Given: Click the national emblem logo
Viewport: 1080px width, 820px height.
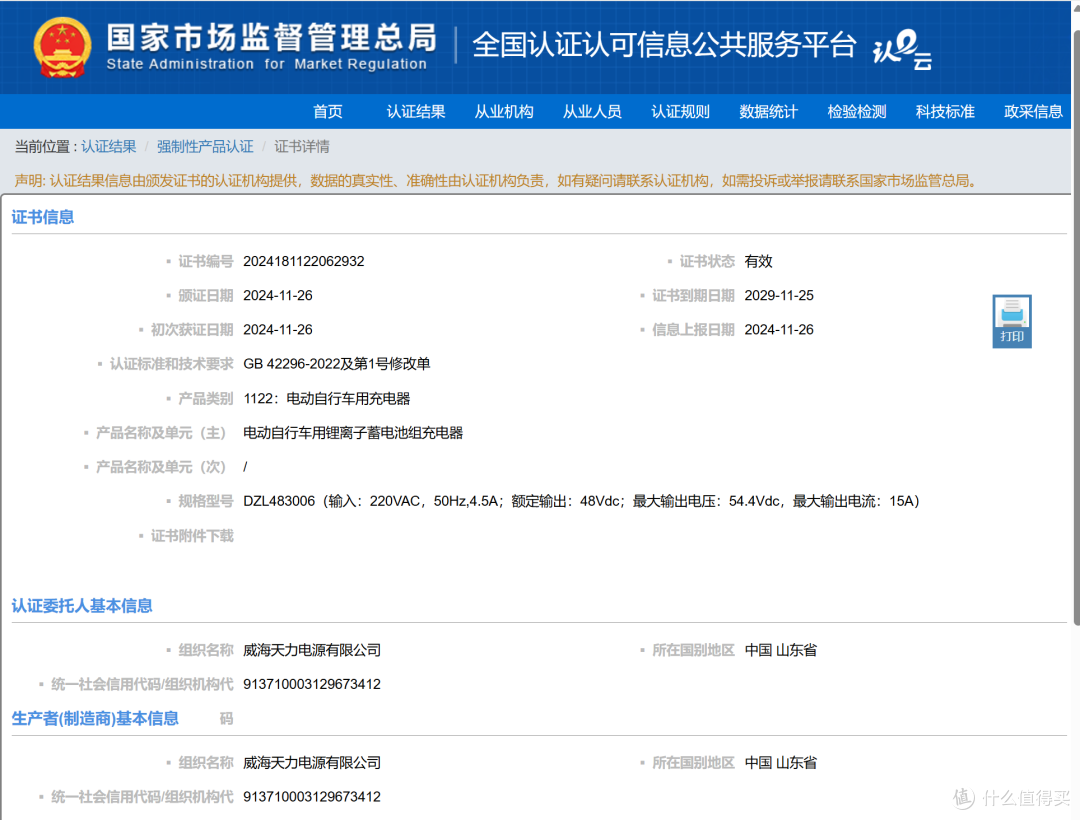Looking at the screenshot, I should [63, 47].
